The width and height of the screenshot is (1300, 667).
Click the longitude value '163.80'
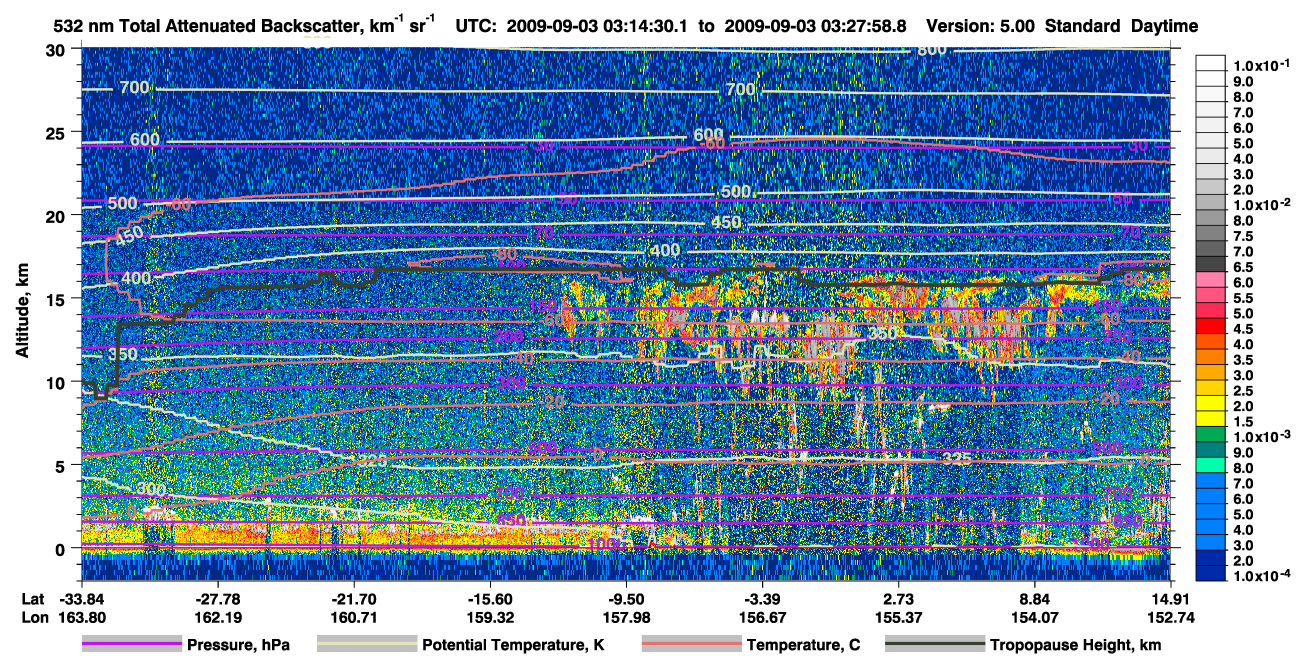(82, 617)
